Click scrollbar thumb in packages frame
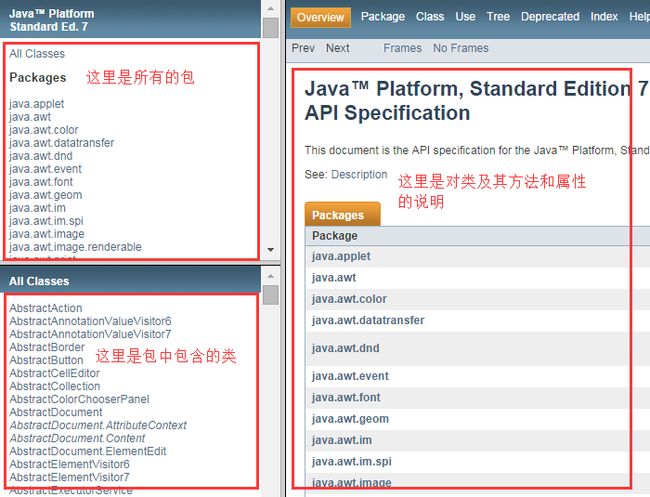This screenshot has width=650, height=497. [271, 27]
